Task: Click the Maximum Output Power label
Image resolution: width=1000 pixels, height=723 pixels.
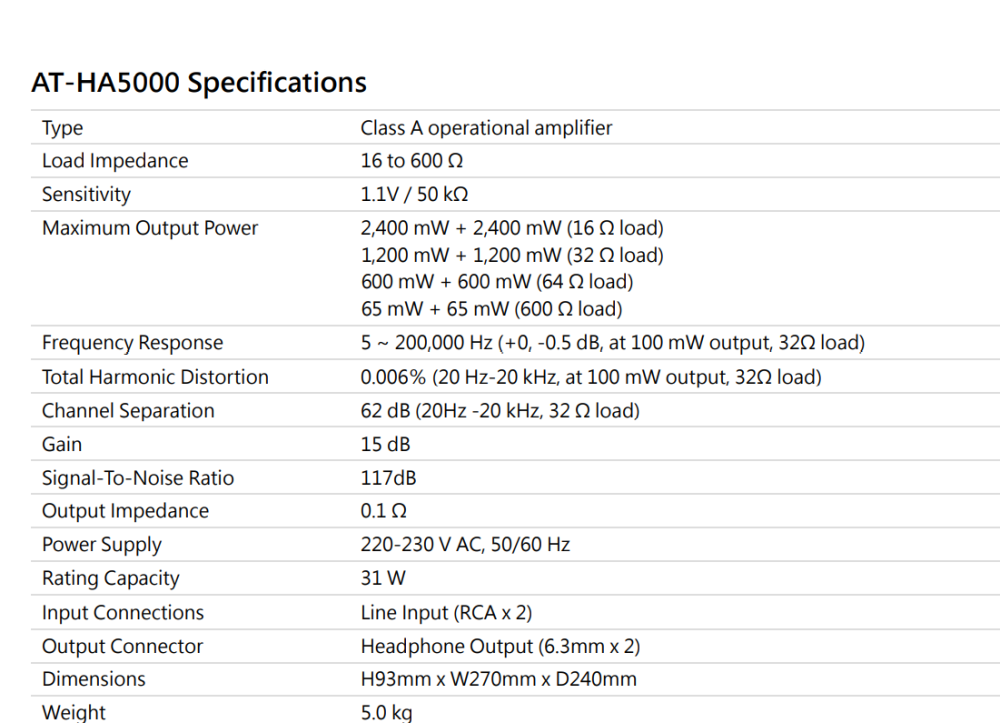Action: pyautogui.click(x=150, y=228)
